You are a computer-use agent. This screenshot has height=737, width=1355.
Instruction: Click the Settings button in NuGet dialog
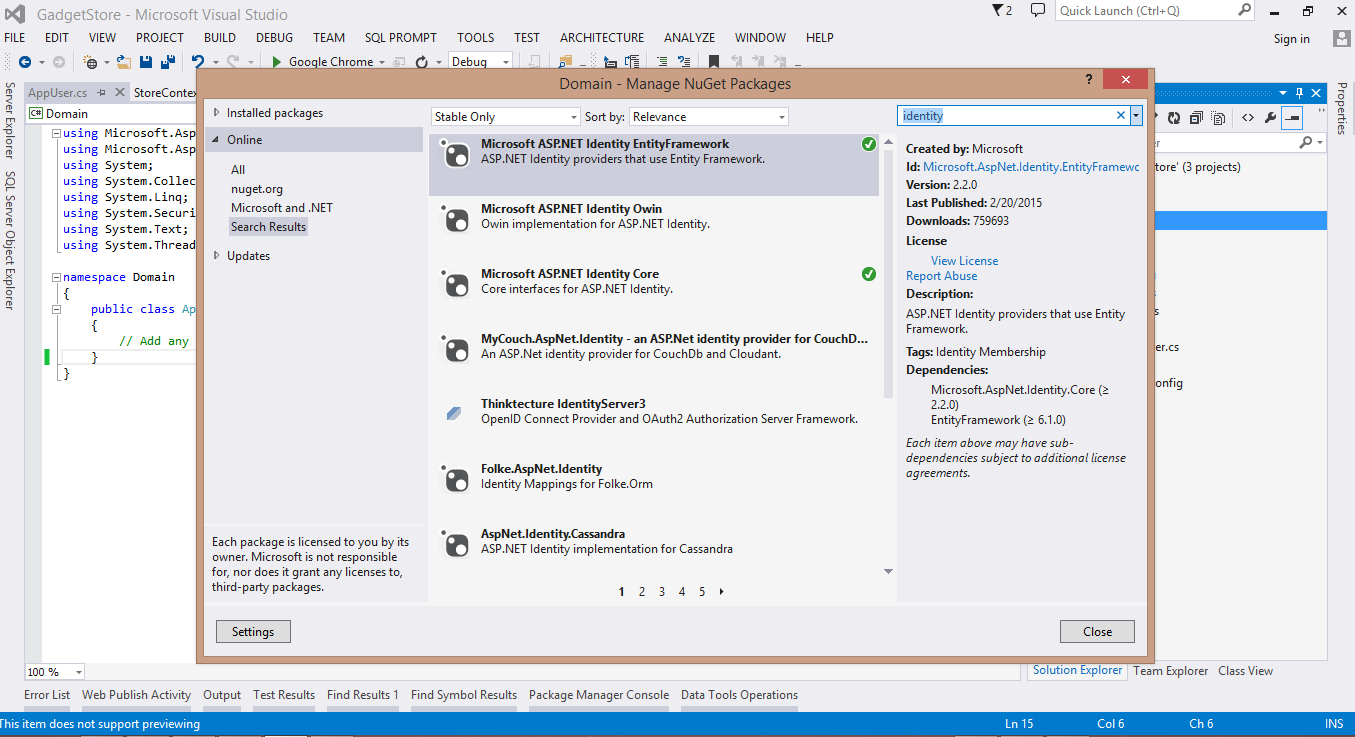pos(253,632)
